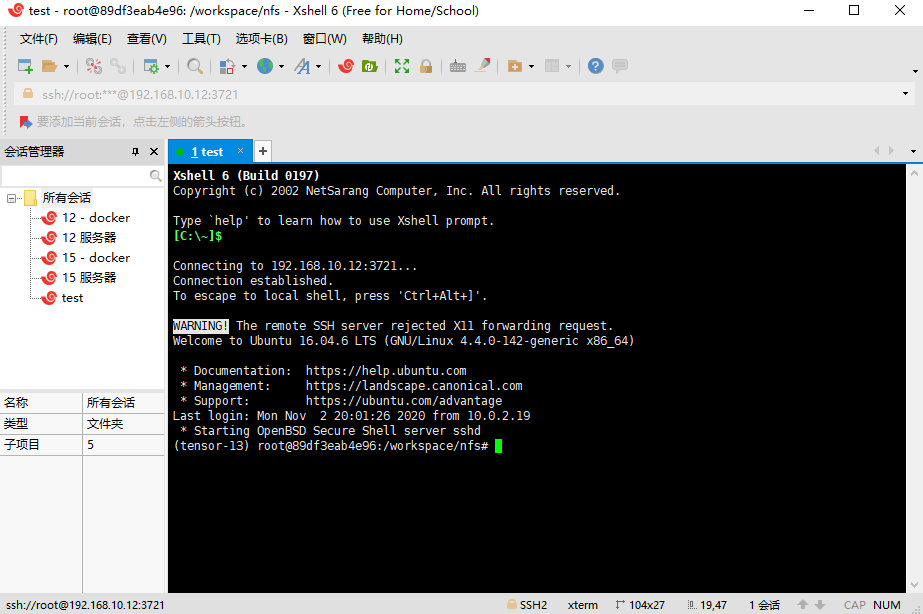This screenshot has width=923, height=614.
Task: Click the 文件夹 property value
Action: coord(105,424)
